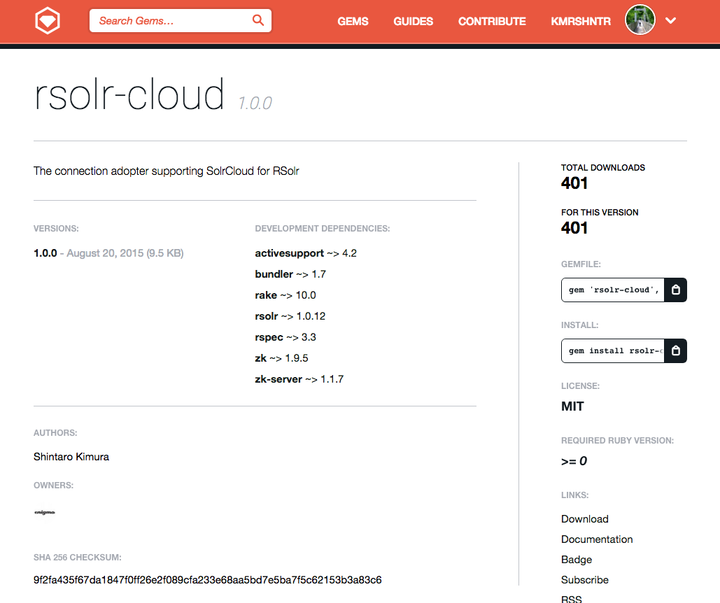Click the 1.0.0 version label beside title

point(255,103)
